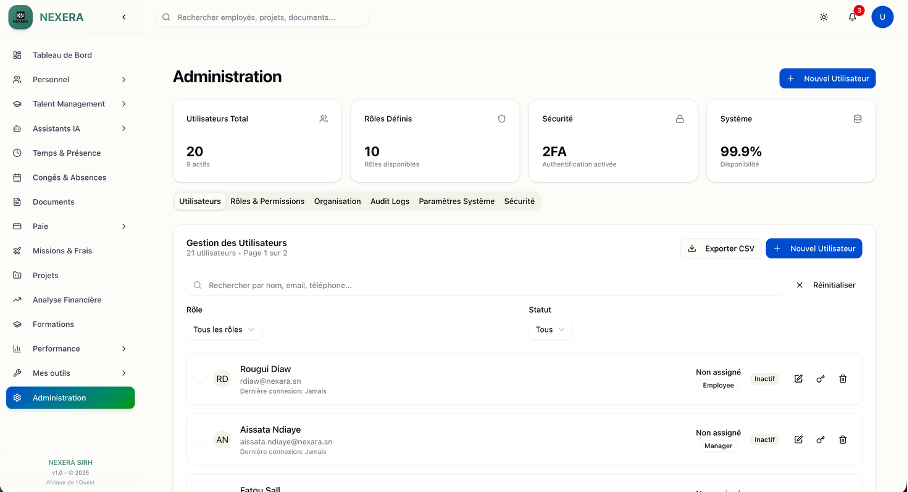Collapse the sidebar with the chevron
This screenshot has height=492, width=908.
point(123,17)
